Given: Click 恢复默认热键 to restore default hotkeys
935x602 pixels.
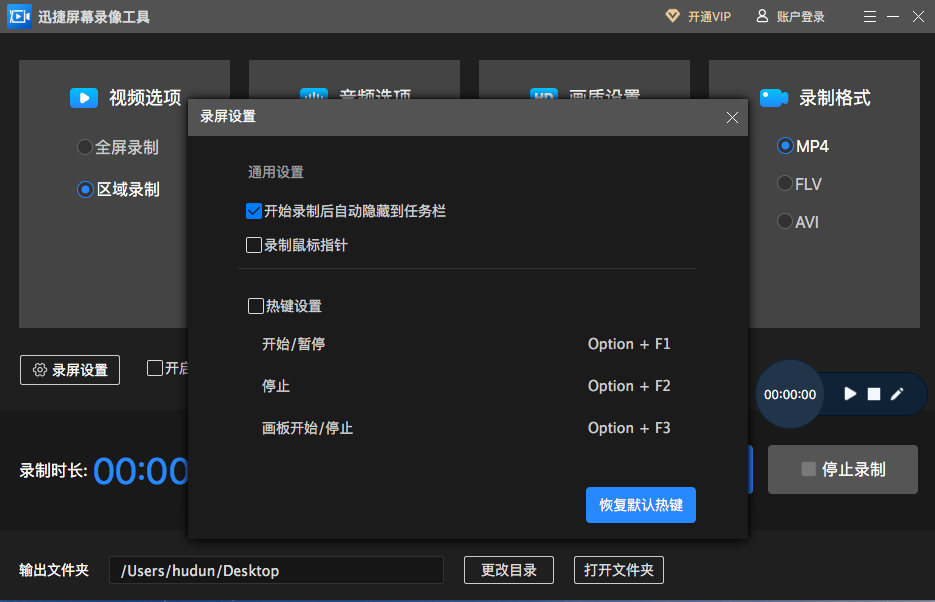Looking at the screenshot, I should (x=640, y=505).
